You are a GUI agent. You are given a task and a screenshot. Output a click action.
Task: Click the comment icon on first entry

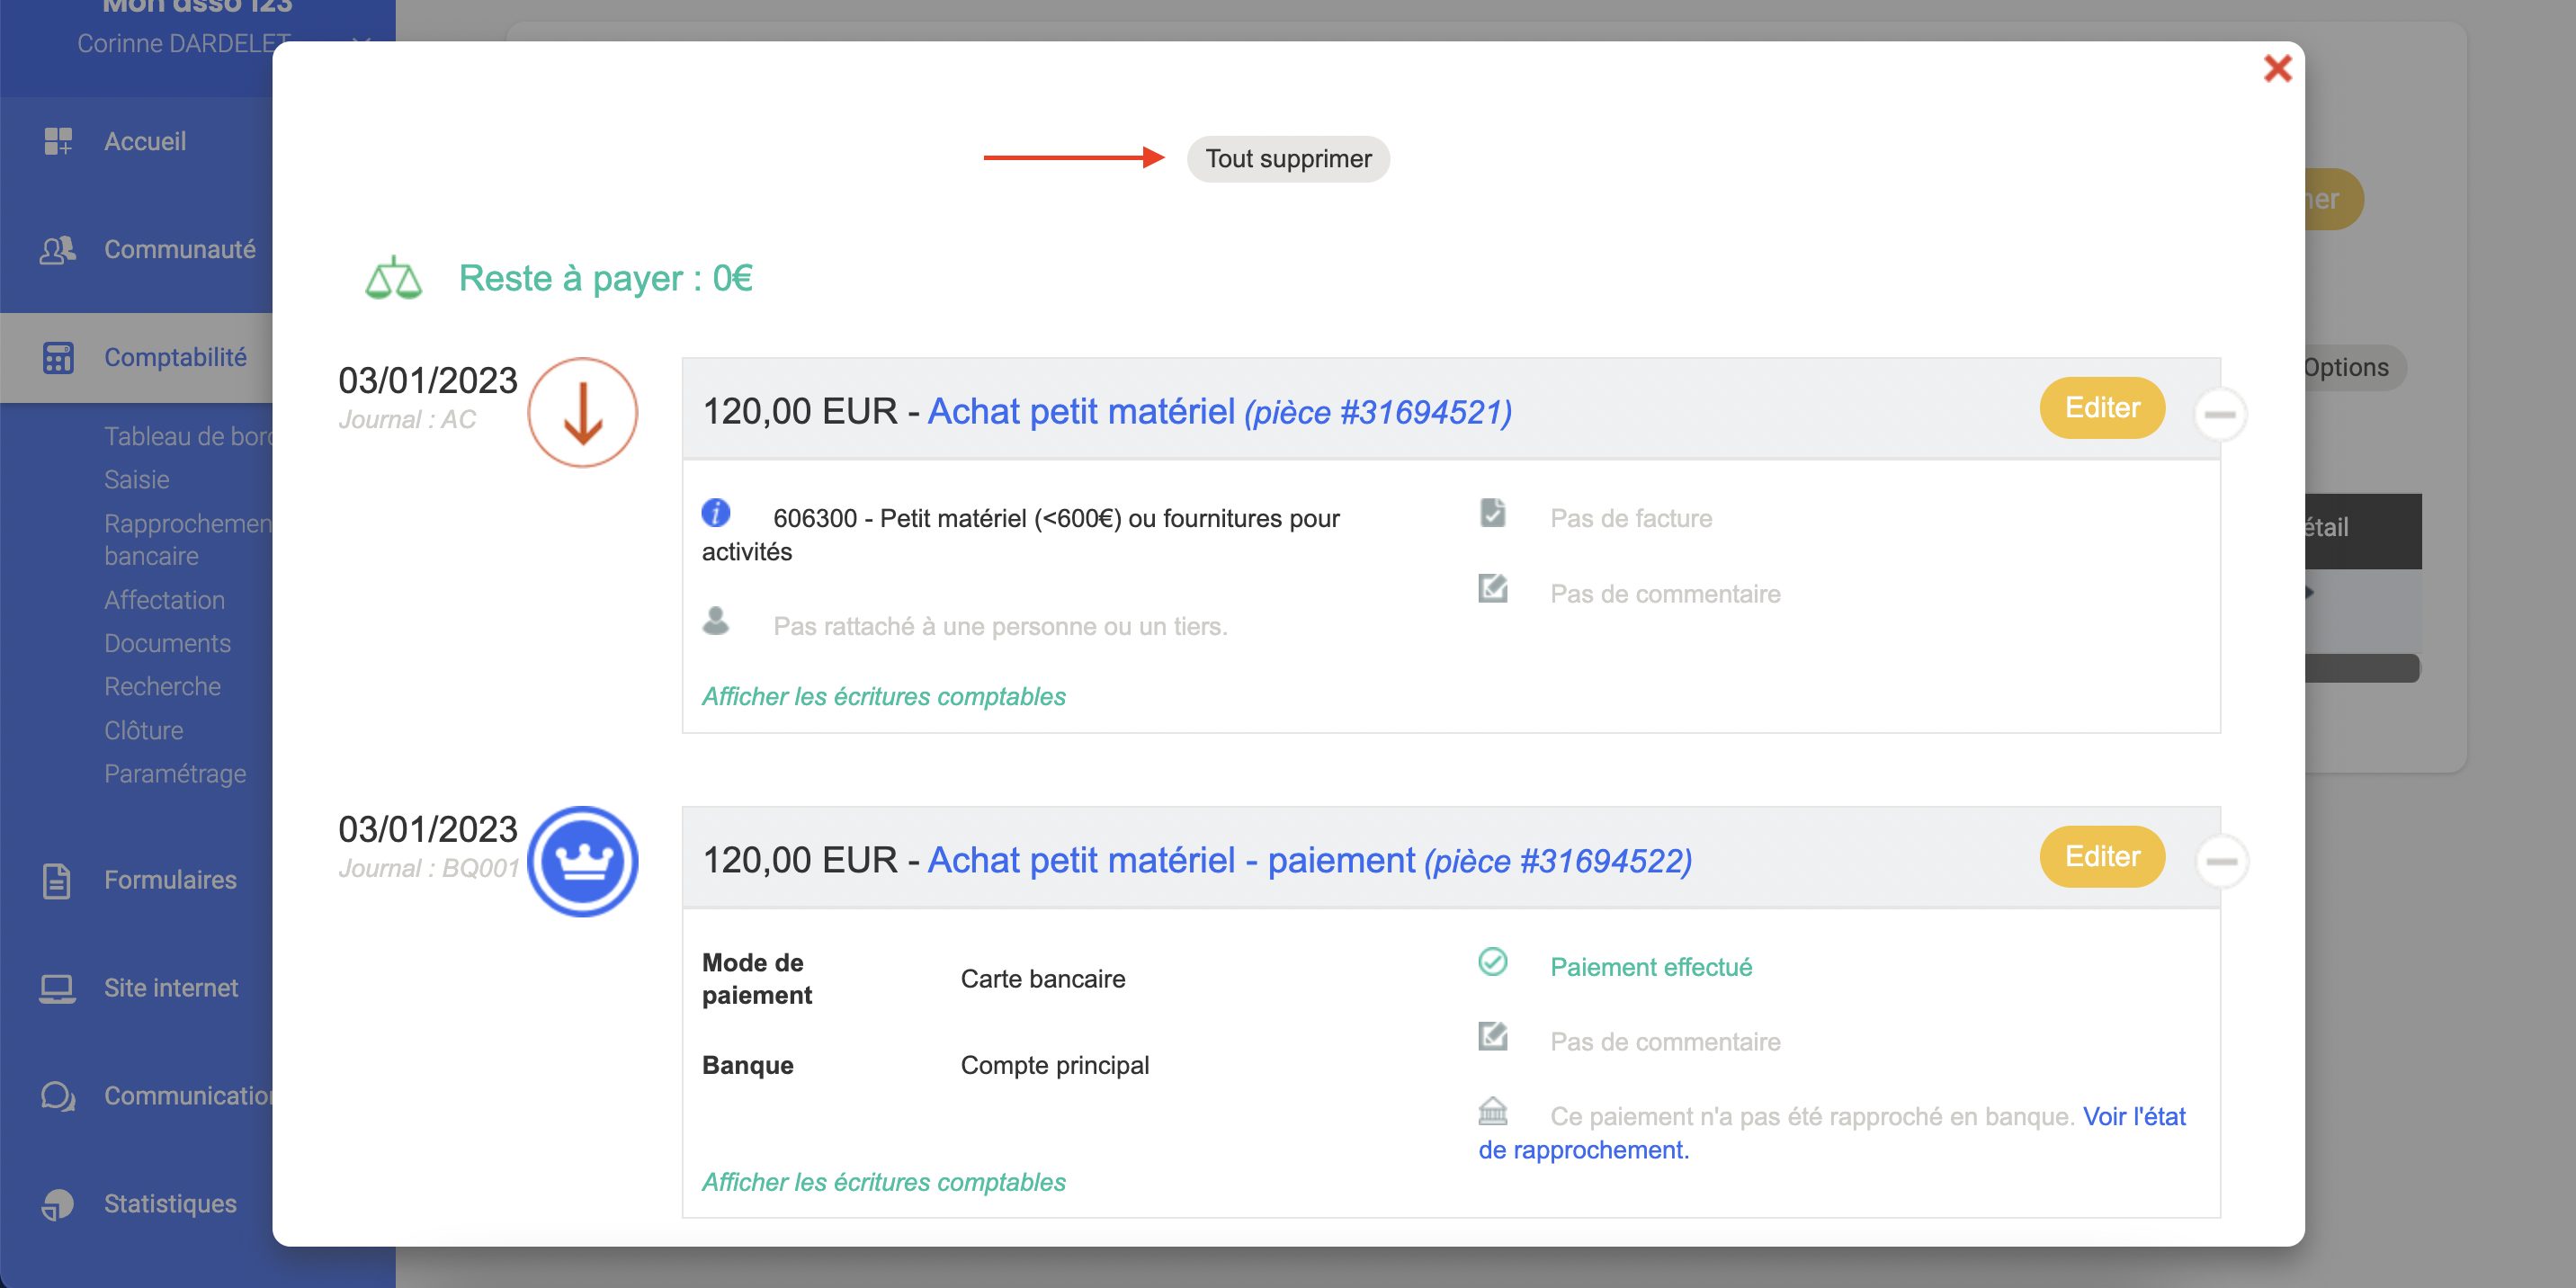pyautogui.click(x=1492, y=589)
